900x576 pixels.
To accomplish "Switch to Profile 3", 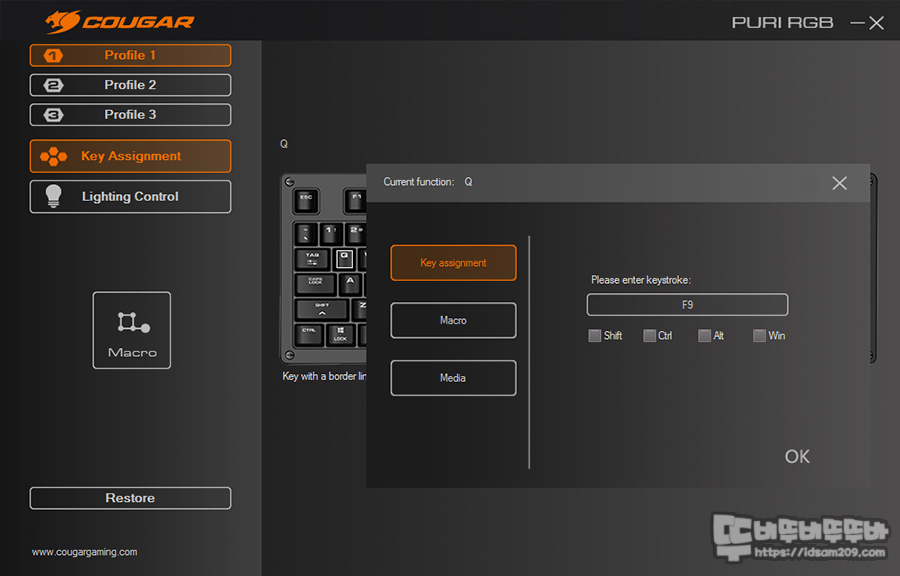I will (x=130, y=115).
